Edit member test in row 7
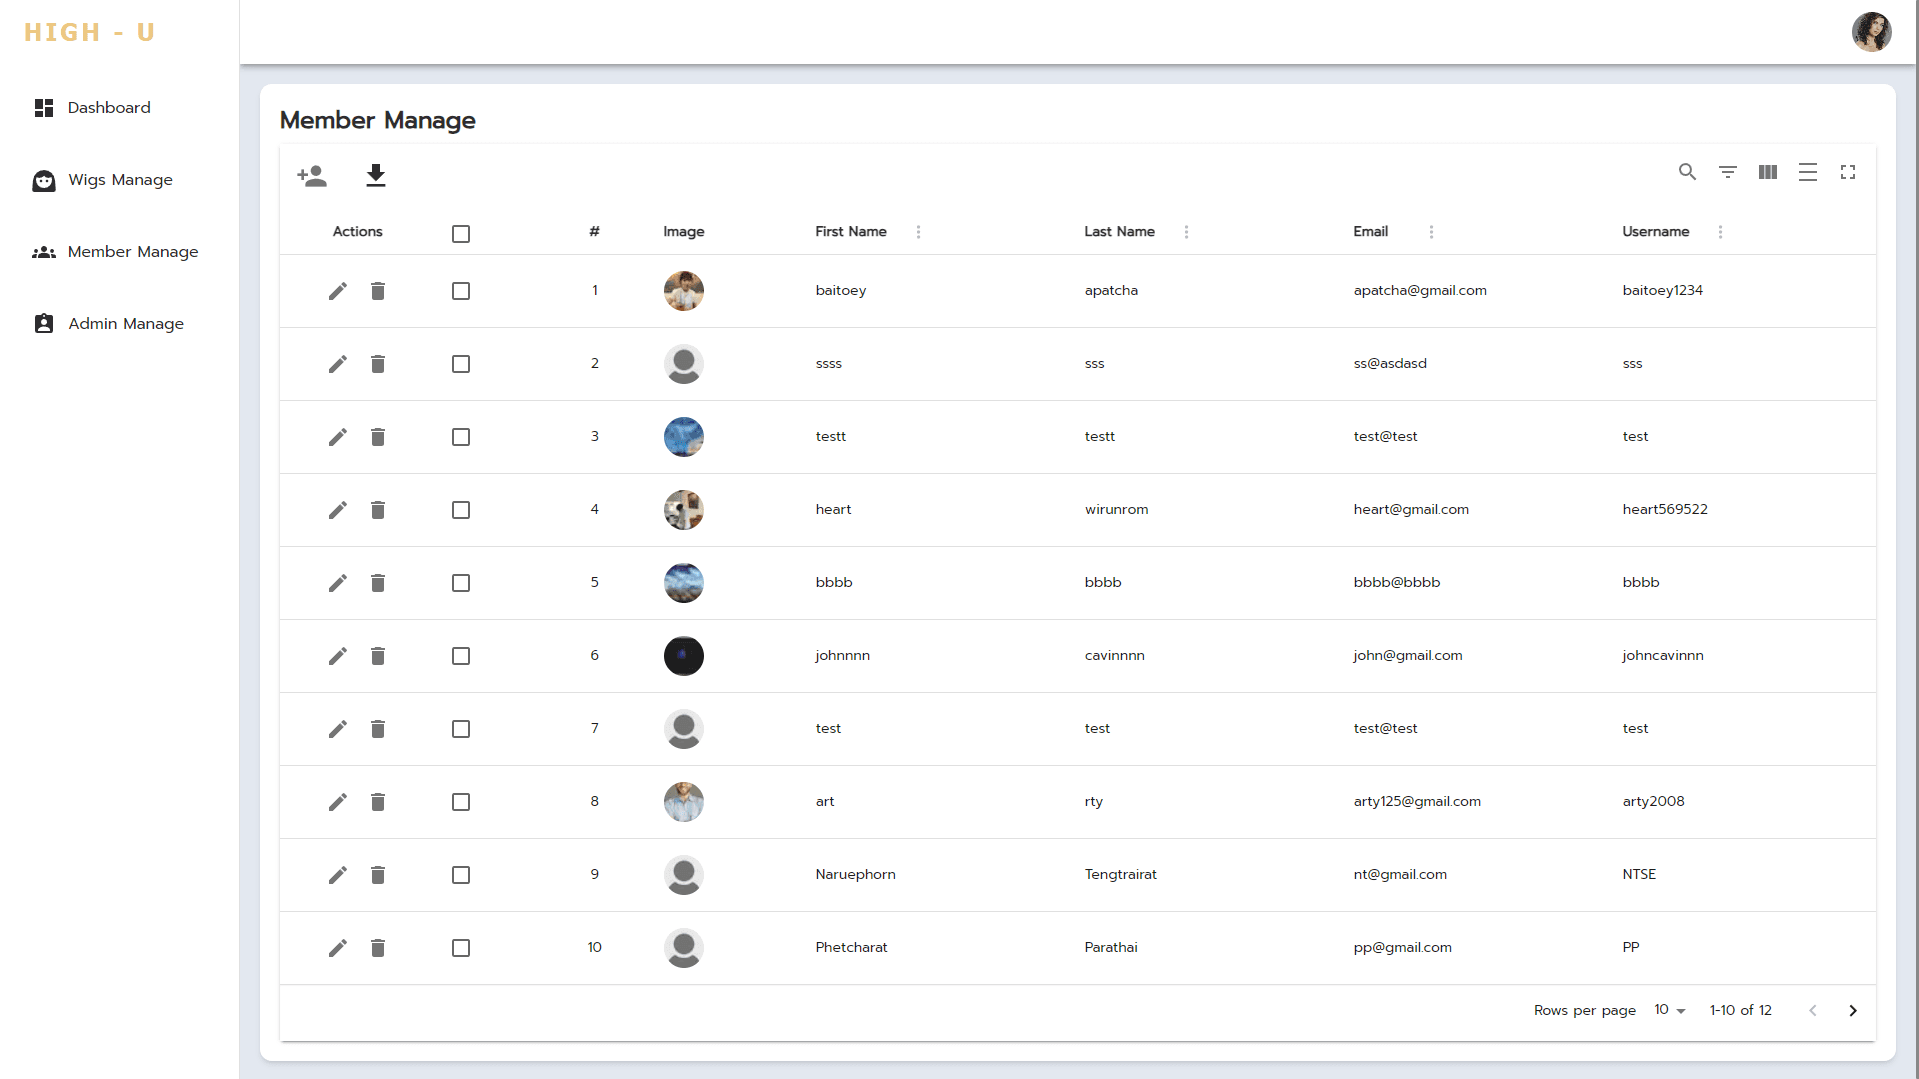This screenshot has height=1079, width=1919. click(338, 729)
